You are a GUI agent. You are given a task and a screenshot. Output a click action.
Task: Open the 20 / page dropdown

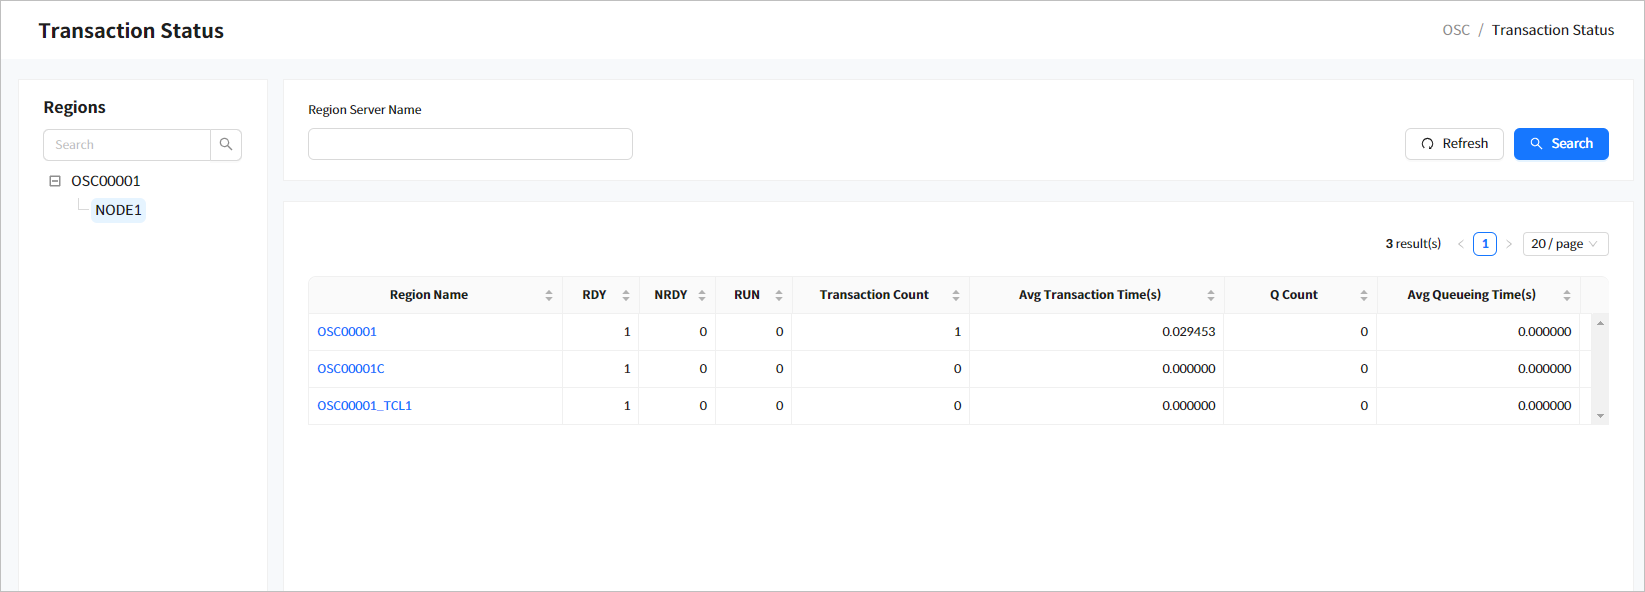1565,244
